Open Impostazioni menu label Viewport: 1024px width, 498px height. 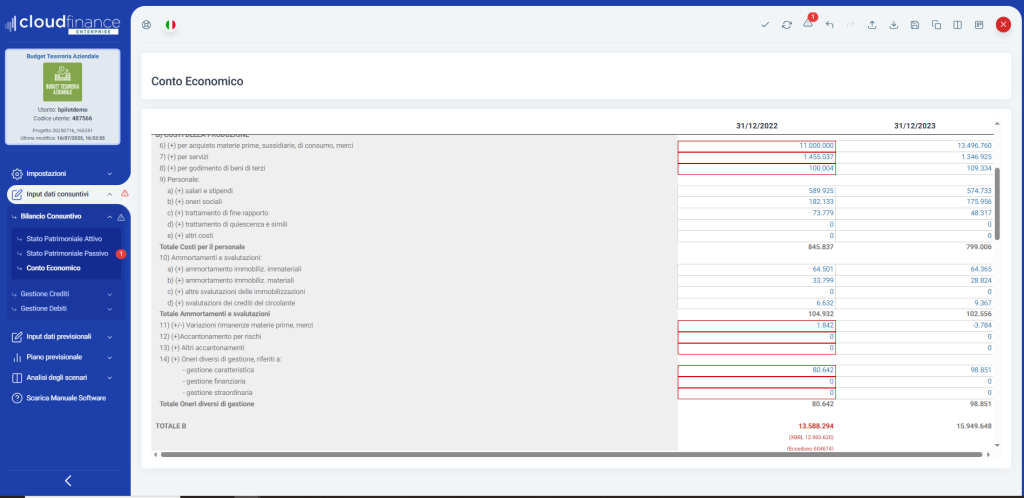click(46, 174)
